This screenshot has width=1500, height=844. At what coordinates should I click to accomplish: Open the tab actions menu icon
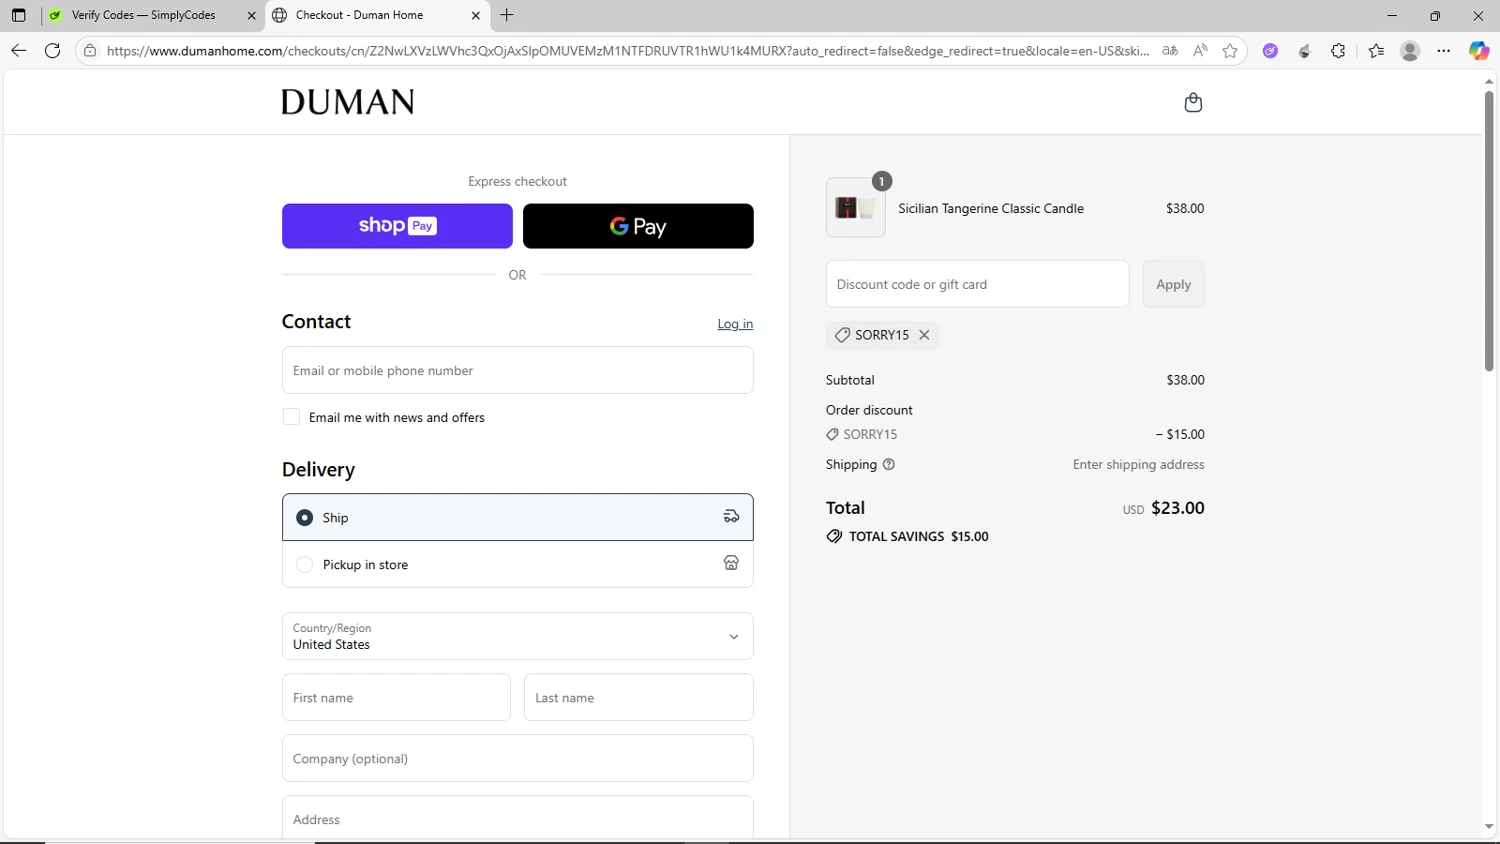tap(18, 15)
